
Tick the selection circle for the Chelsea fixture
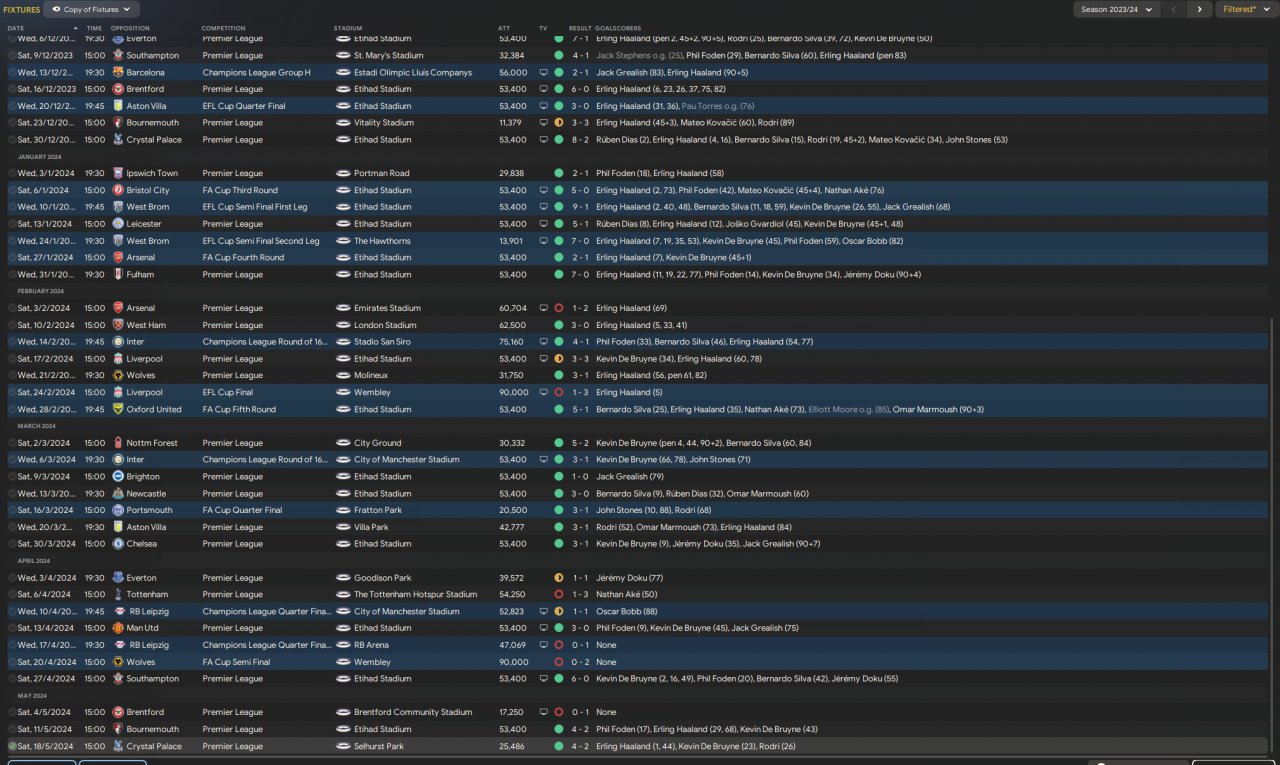coord(12,544)
